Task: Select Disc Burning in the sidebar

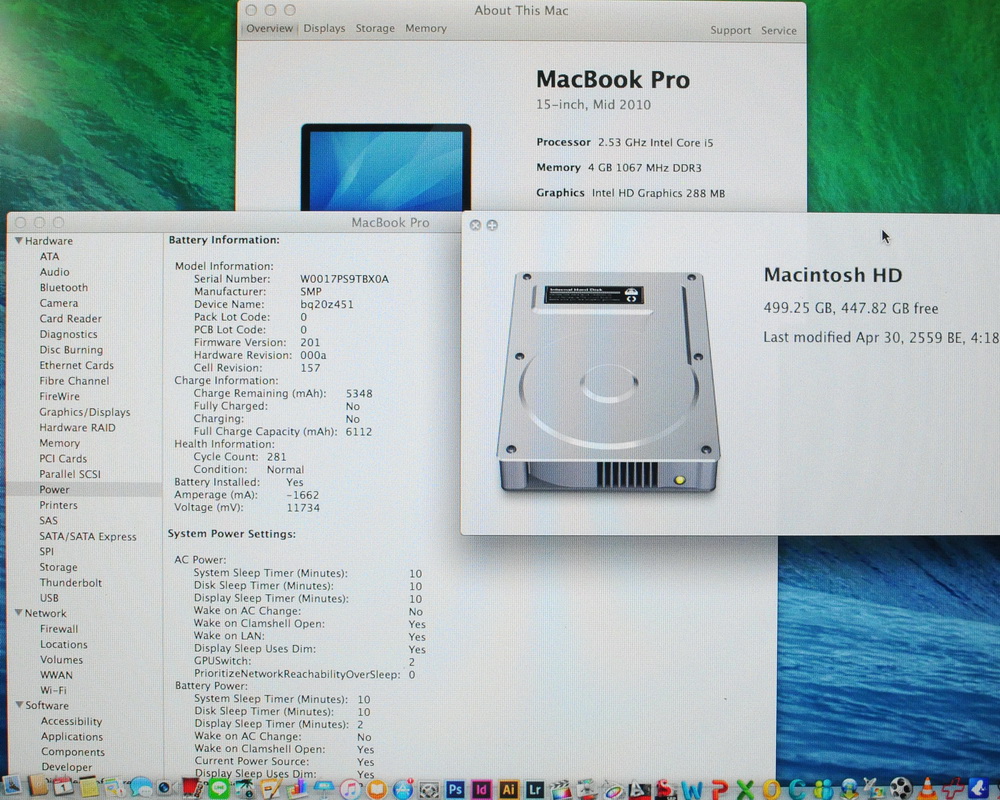Action: [71, 350]
